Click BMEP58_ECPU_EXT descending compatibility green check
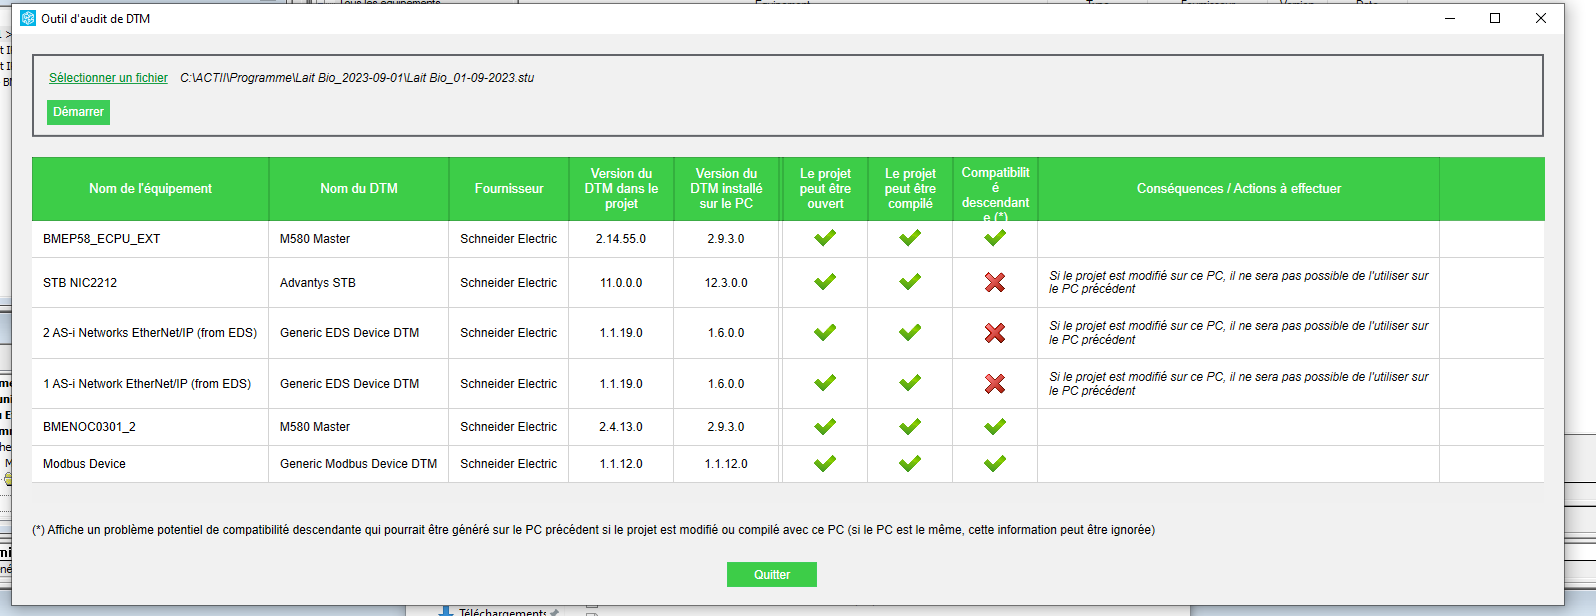 point(994,238)
